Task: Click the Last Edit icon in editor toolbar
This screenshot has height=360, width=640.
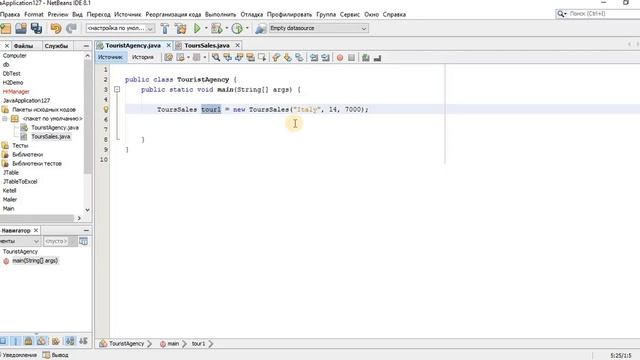Action: point(169,58)
